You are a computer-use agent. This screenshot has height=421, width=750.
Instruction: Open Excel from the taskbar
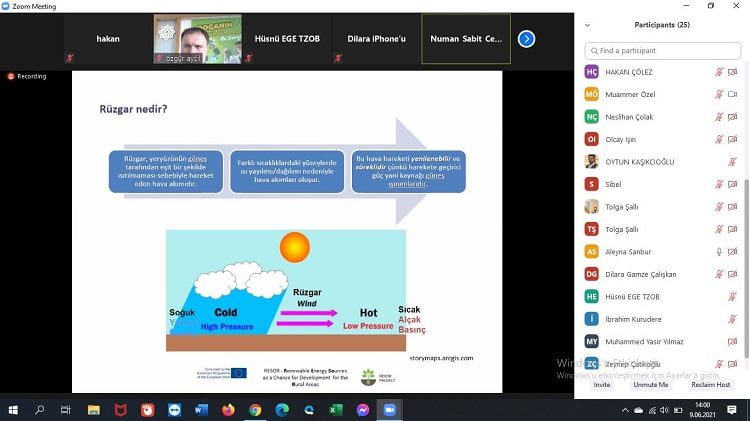click(x=336, y=410)
